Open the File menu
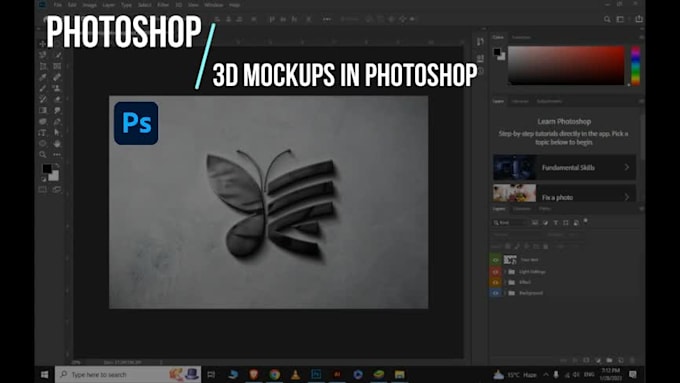Image resolution: width=680 pixels, height=383 pixels. click(x=58, y=5)
